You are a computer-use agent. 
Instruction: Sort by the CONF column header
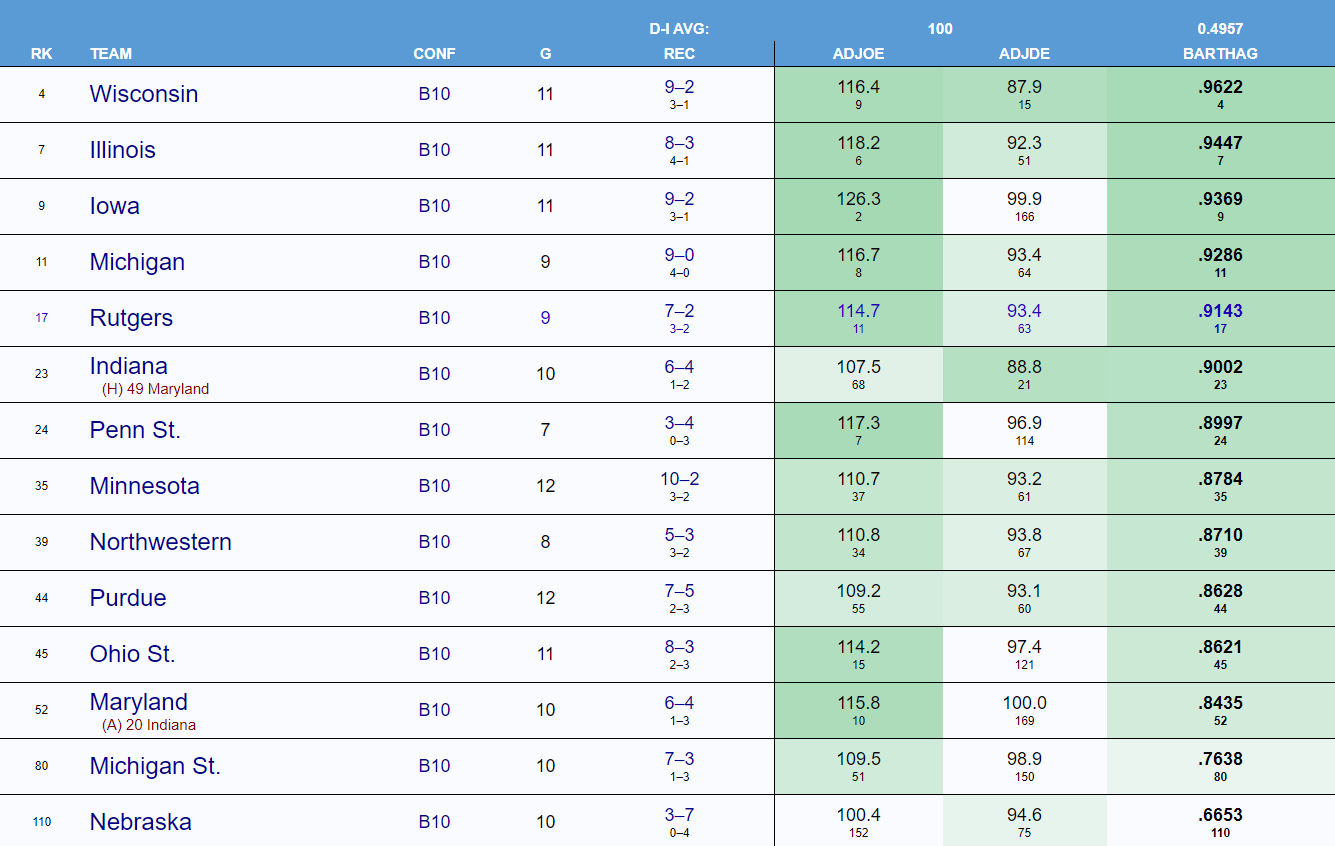[434, 54]
